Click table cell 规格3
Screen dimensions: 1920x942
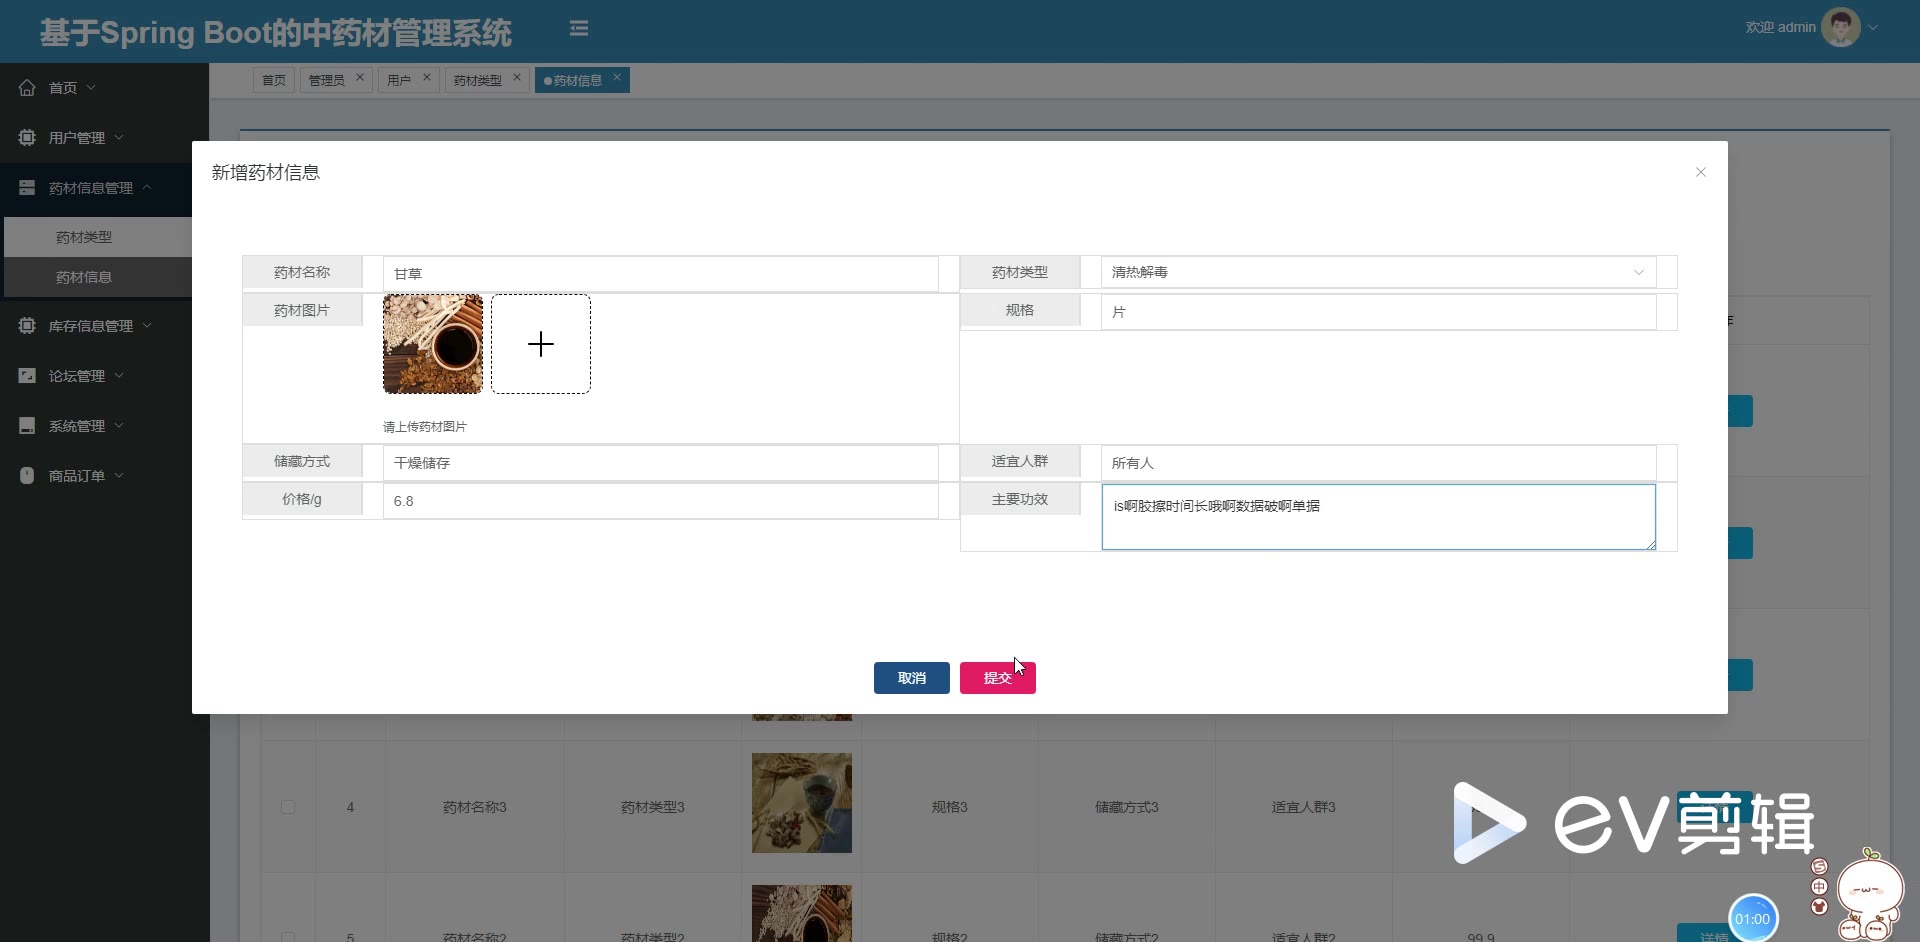[x=950, y=807]
